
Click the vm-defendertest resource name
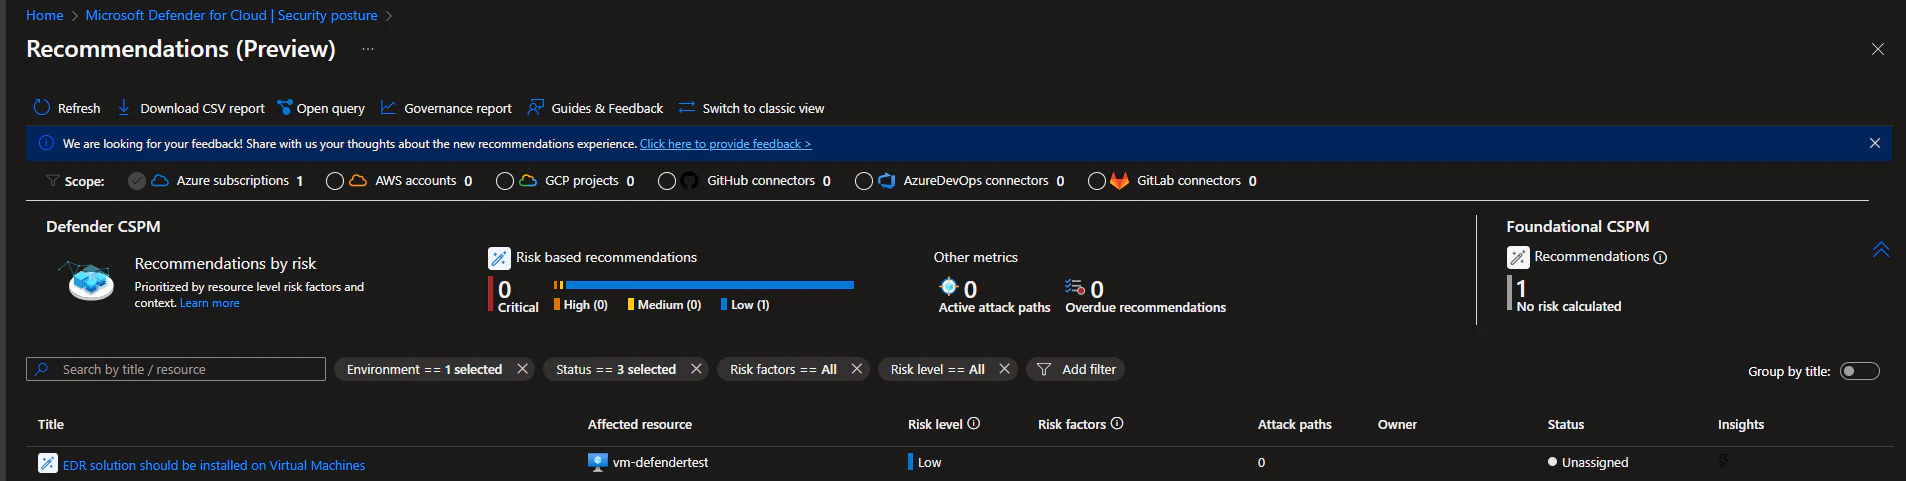click(x=660, y=462)
